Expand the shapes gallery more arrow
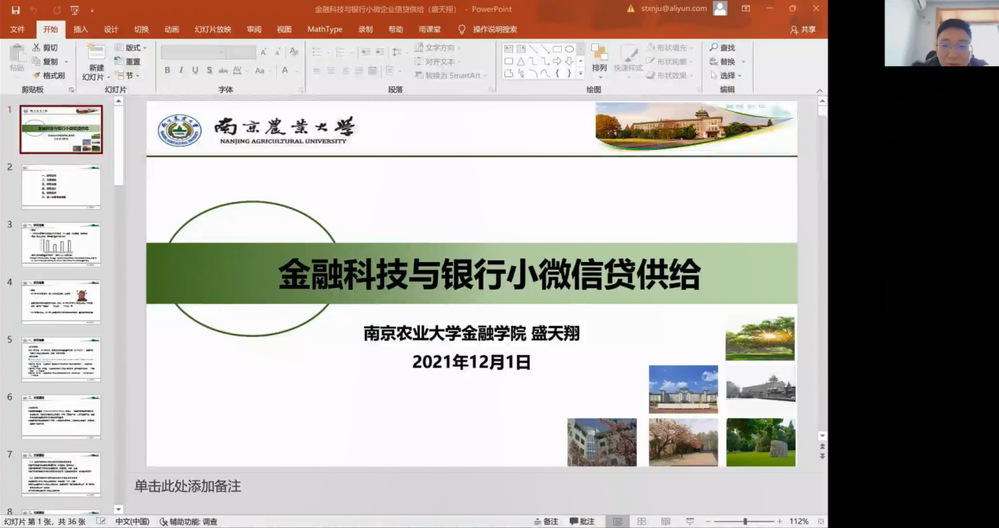The height and width of the screenshot is (528, 999). click(581, 74)
